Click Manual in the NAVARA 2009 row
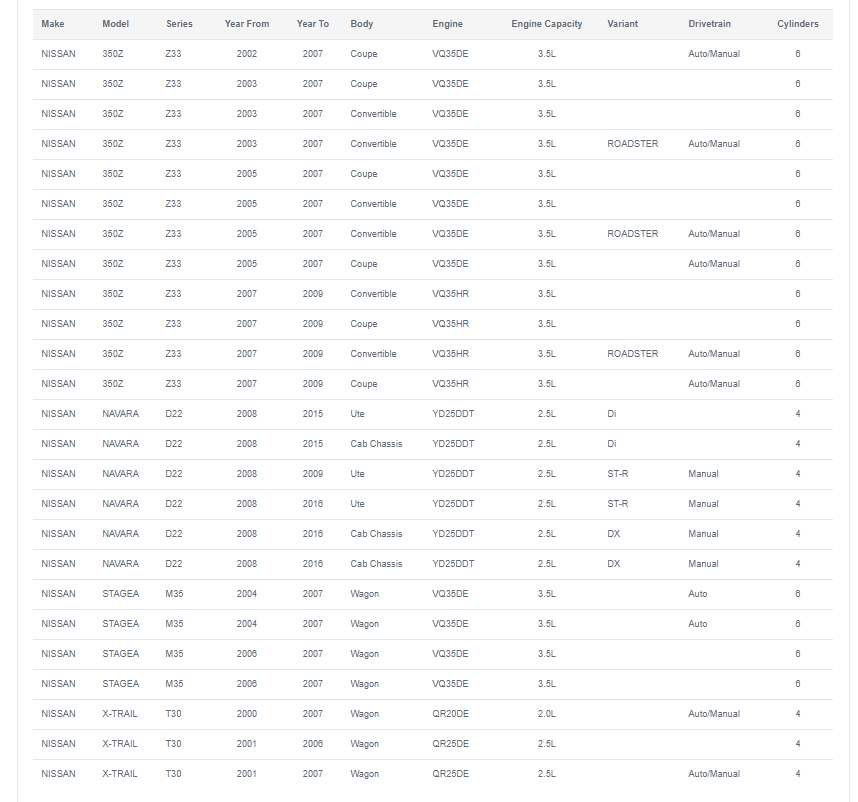 pos(703,474)
